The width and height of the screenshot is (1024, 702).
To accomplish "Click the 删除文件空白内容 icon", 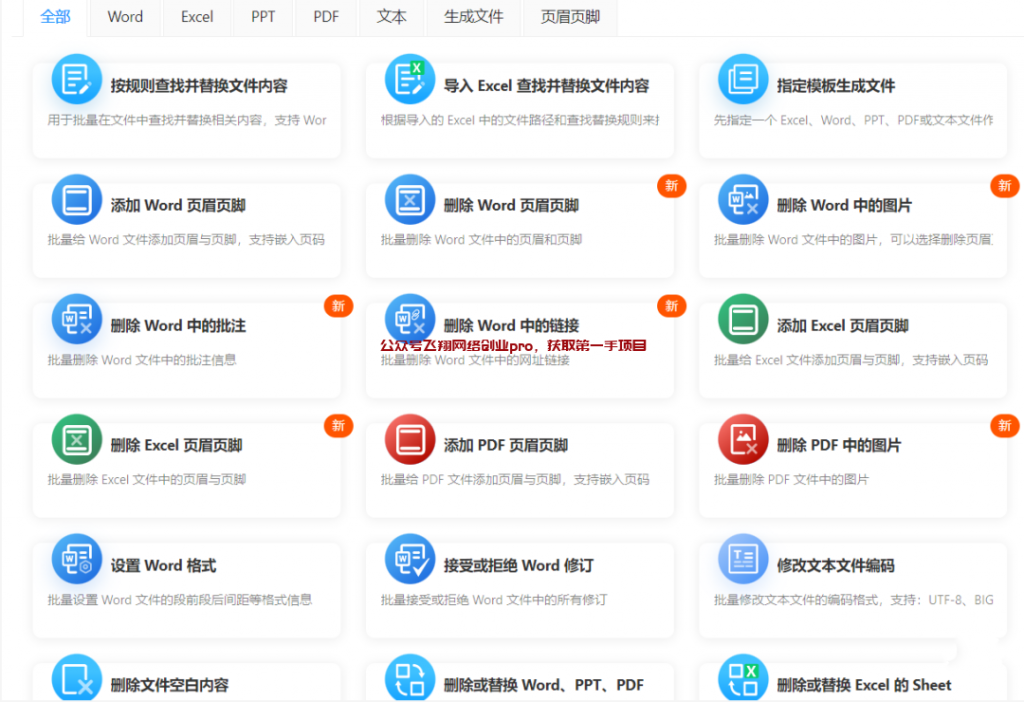I will pyautogui.click(x=76, y=680).
